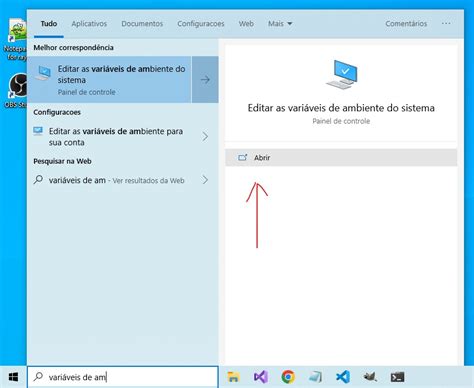
Task: Open the Windows Start menu button
Action: click(13, 377)
